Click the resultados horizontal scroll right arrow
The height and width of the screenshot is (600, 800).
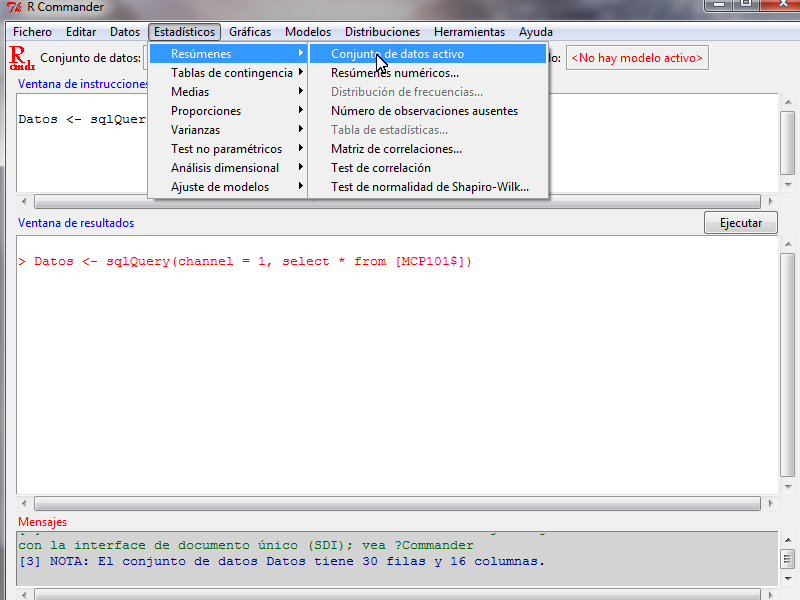pyautogui.click(x=770, y=504)
